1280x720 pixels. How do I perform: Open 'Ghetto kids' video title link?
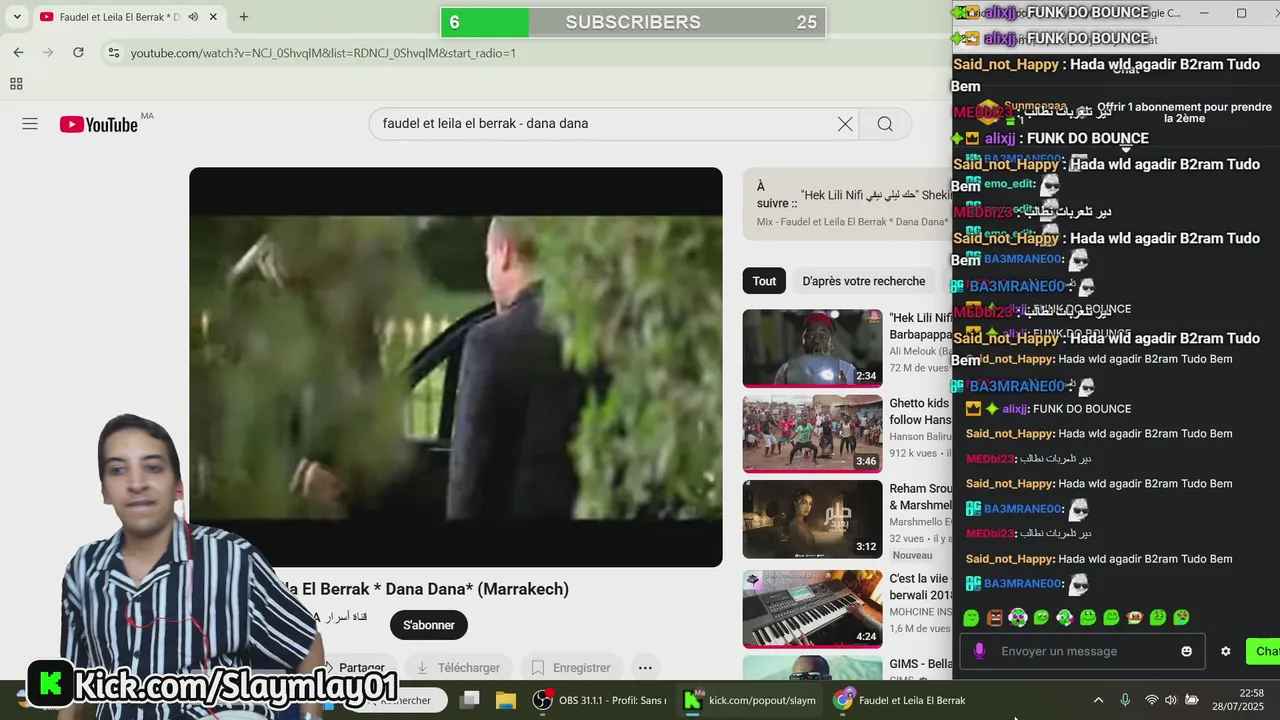[920, 411]
